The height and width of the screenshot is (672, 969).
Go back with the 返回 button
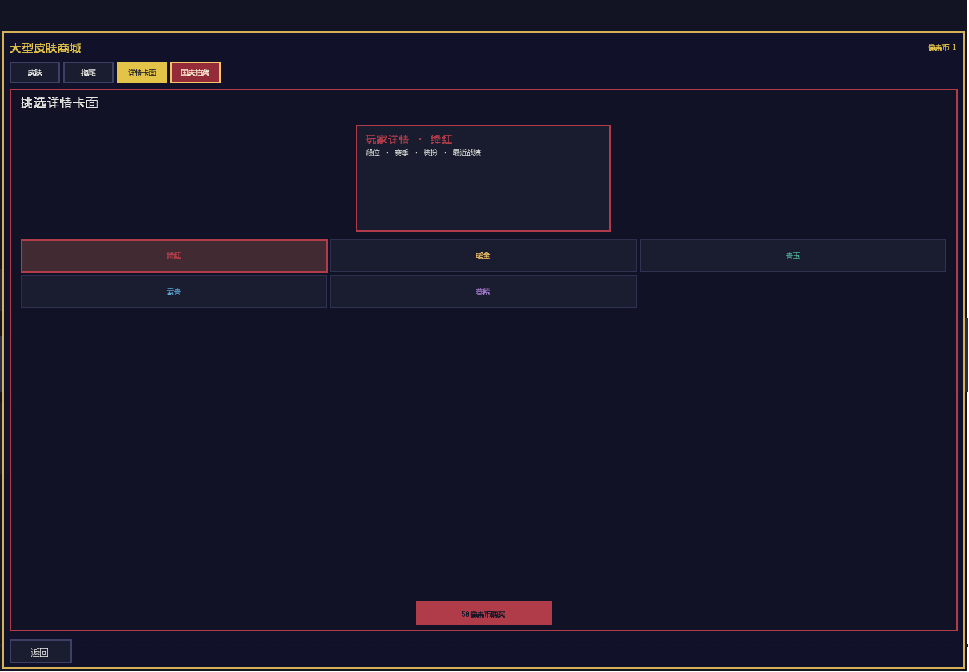click(41, 652)
